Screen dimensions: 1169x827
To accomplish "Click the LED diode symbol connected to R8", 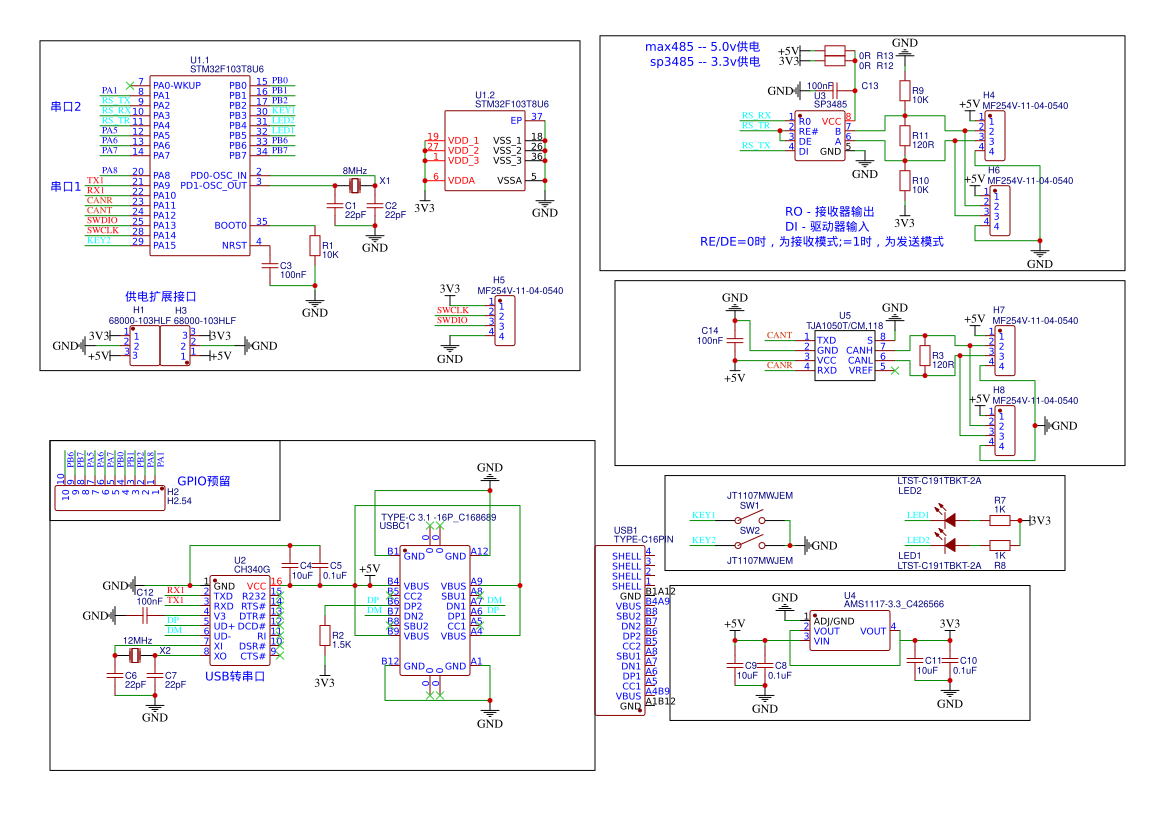I will [950, 545].
